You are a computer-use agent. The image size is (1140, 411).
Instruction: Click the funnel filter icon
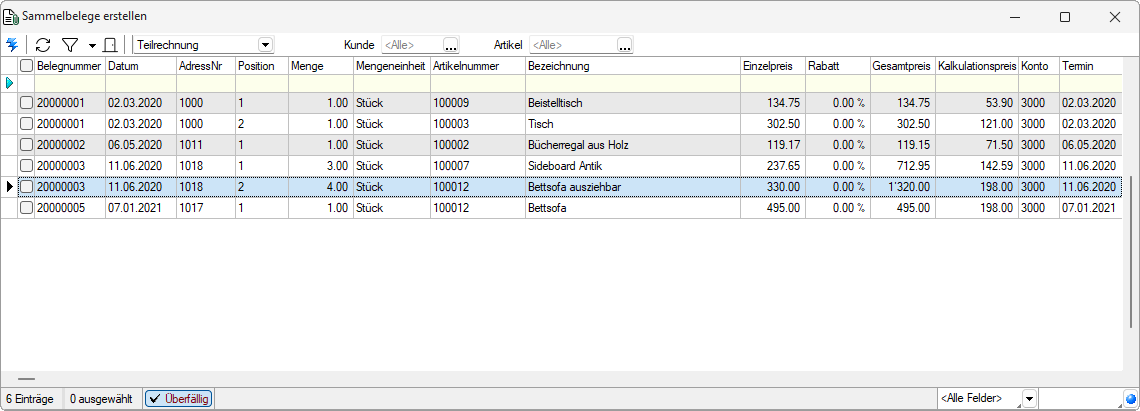click(69, 45)
